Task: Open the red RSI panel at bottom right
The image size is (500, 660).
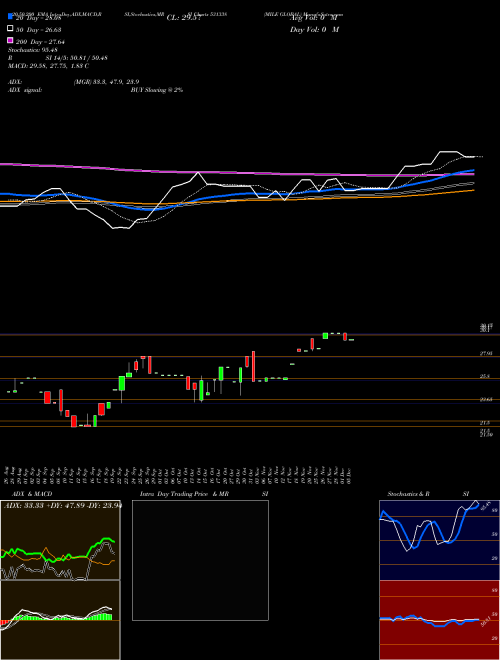Action: click(439, 620)
